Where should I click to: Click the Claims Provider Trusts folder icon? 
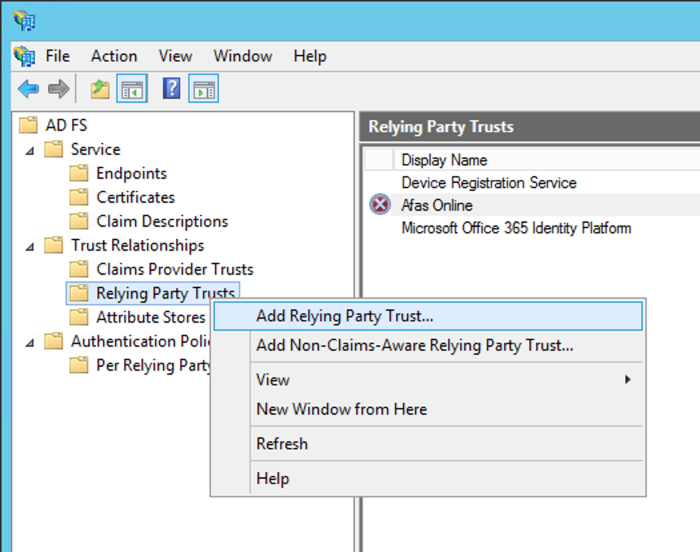pyautogui.click(x=79, y=269)
